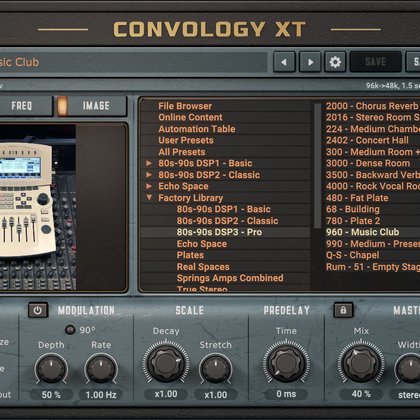Expand the 80s-90s DSP2 - Classic top-level folder
The height and width of the screenshot is (420, 420).
pyautogui.click(x=149, y=175)
